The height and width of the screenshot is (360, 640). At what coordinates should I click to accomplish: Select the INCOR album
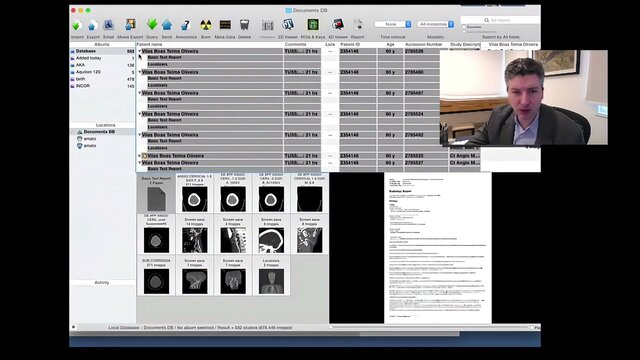pos(82,86)
